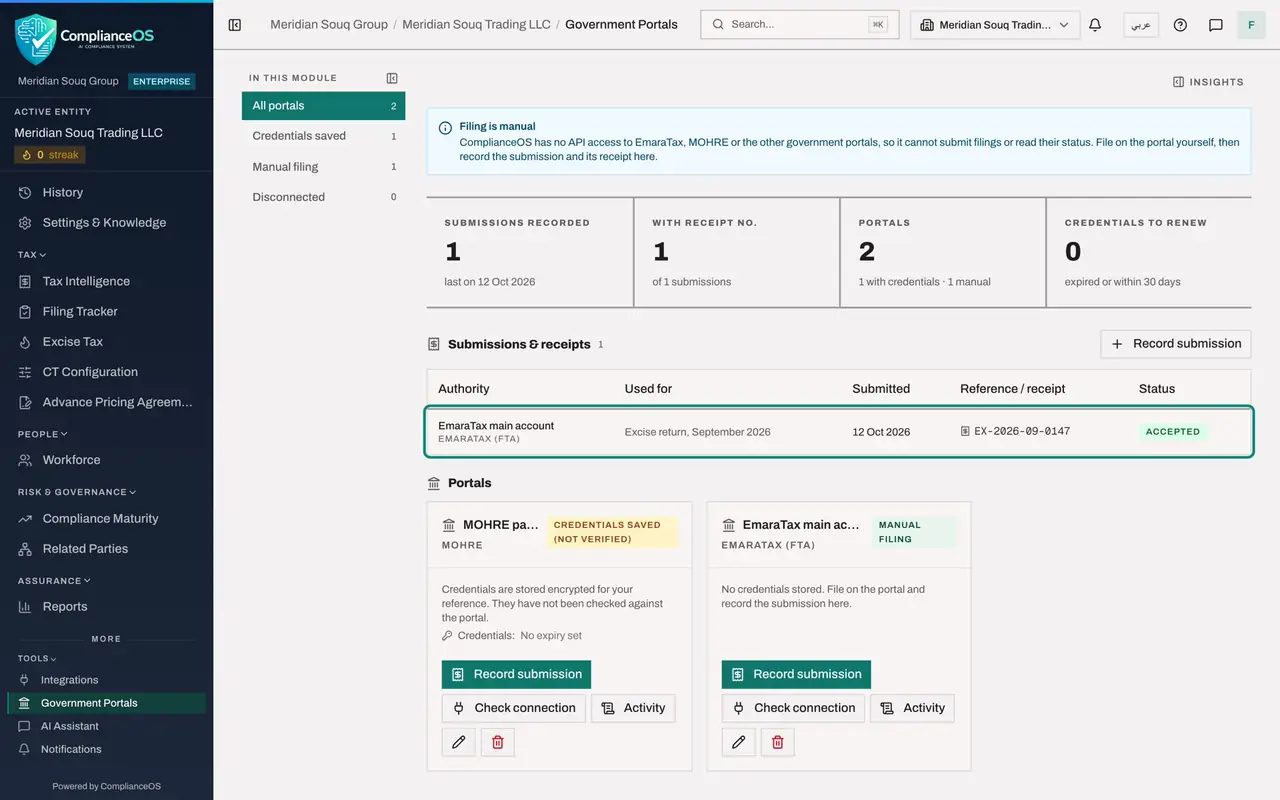Image resolution: width=1280 pixels, height=800 pixels.
Task: Open Excise Tax in sidebar
Action: [x=107, y=341]
